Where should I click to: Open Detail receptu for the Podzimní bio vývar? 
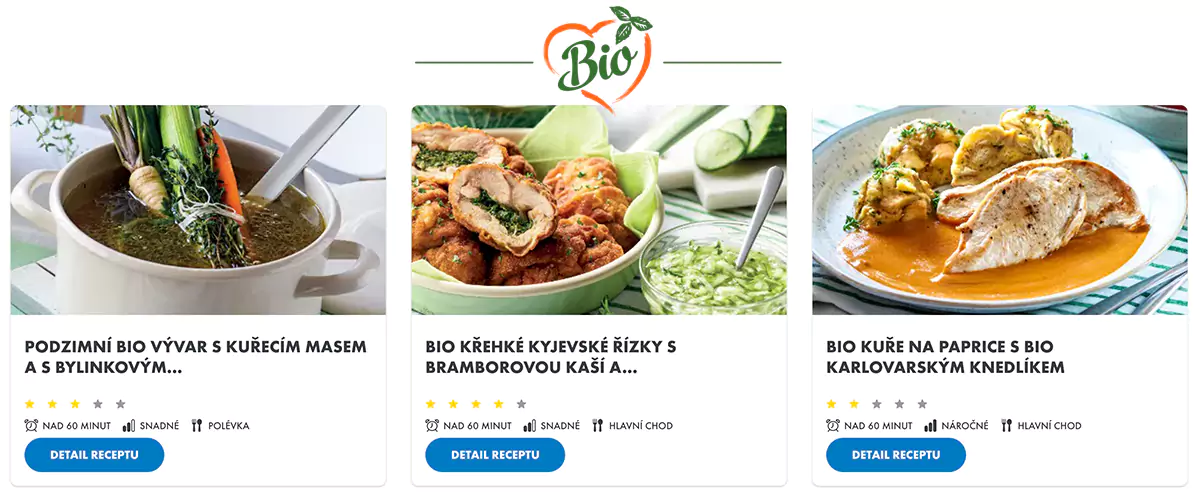(x=94, y=455)
